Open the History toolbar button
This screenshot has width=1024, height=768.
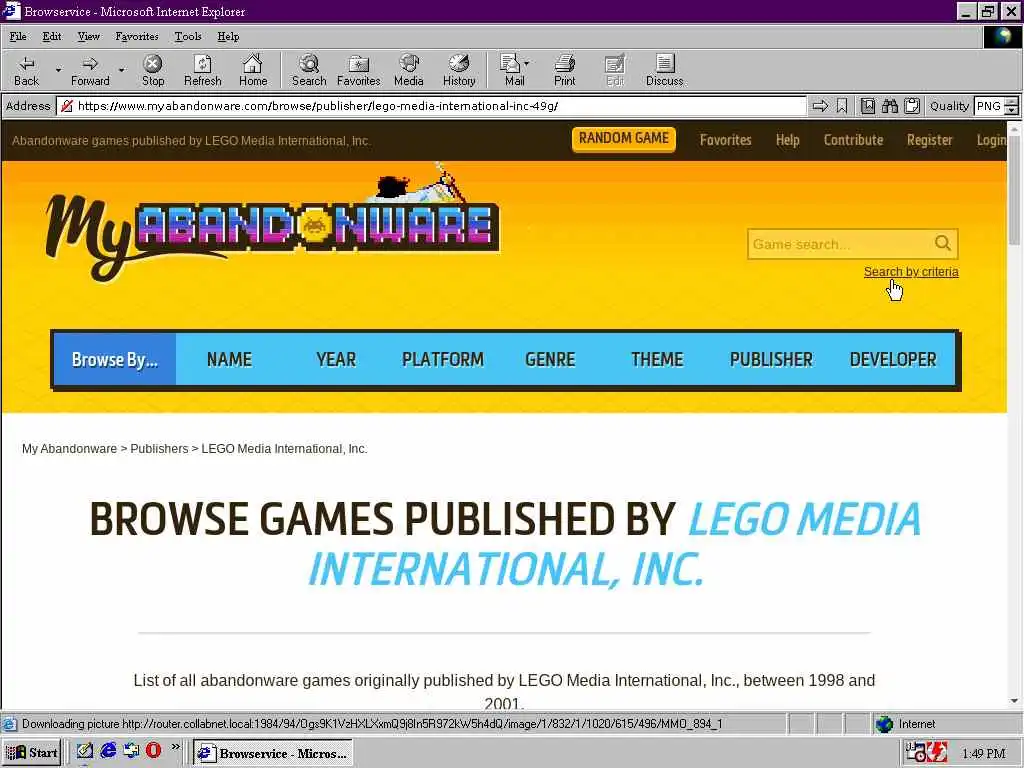tap(459, 71)
